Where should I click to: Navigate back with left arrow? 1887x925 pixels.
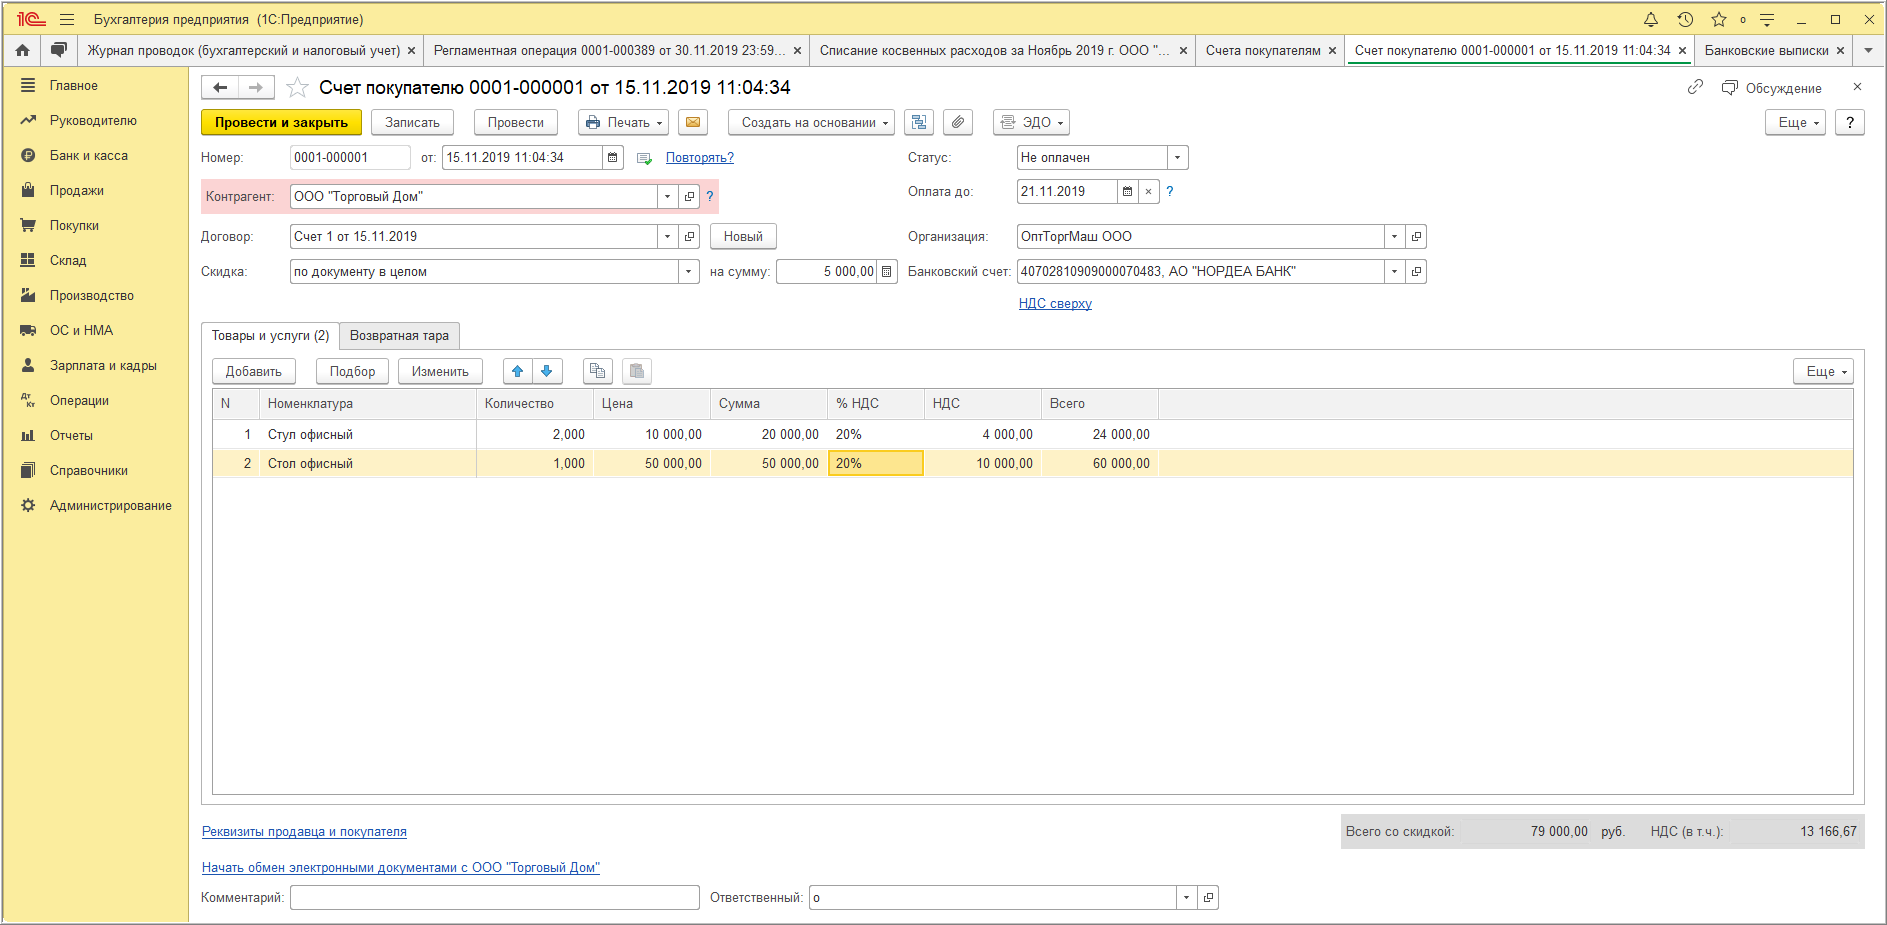(221, 88)
